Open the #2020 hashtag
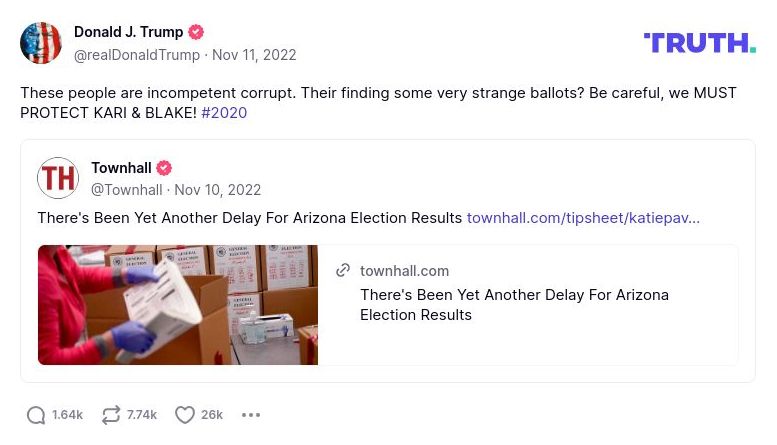Screen dimensions: 777x445 click(224, 113)
